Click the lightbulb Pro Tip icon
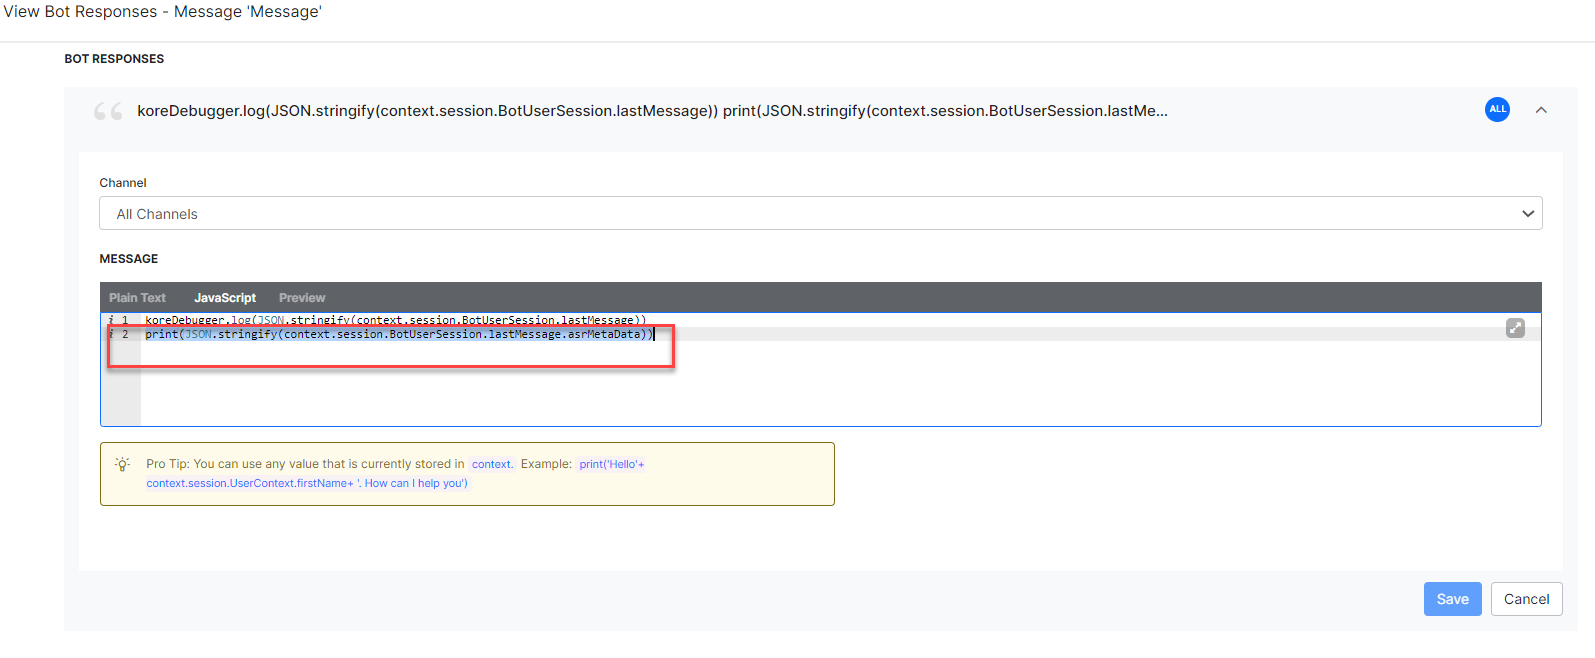 pos(122,464)
